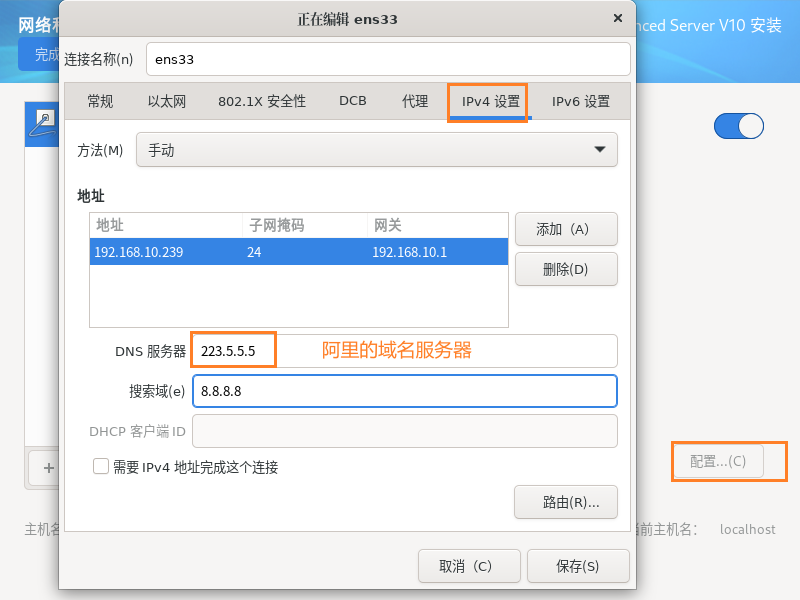Switch to the 代理 tab
The width and height of the screenshot is (800, 600).
click(415, 101)
